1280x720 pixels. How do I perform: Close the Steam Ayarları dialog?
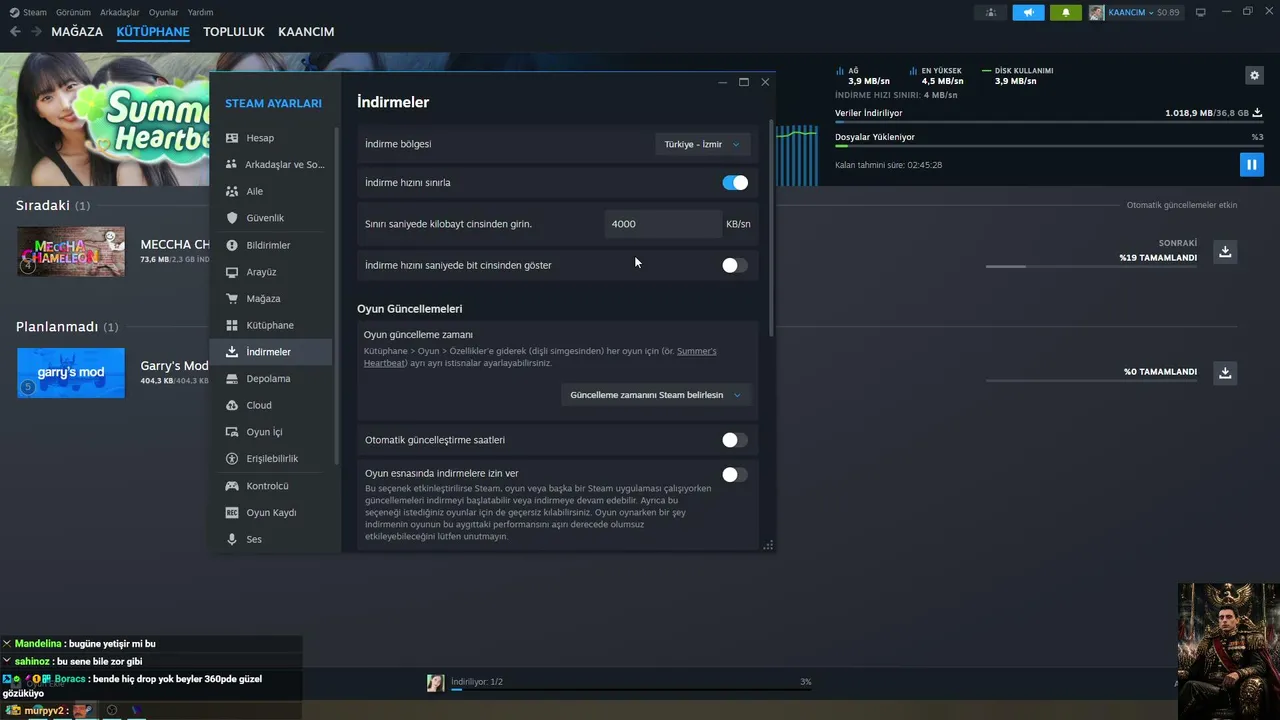click(x=765, y=82)
